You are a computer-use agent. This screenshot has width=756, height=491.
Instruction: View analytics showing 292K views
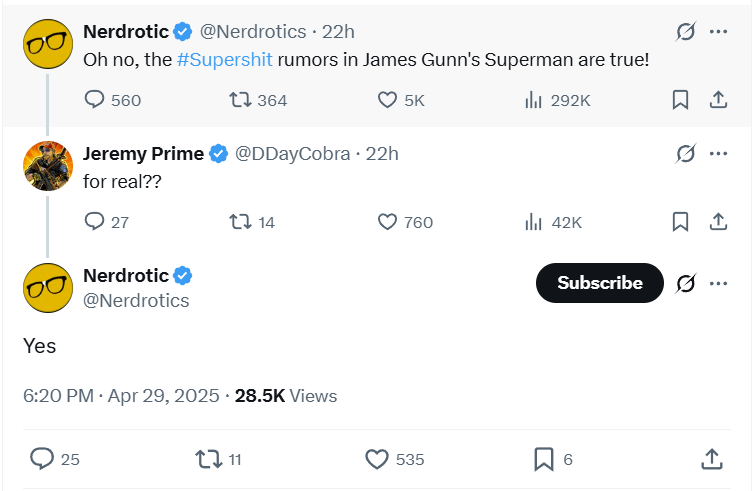[x=533, y=100]
